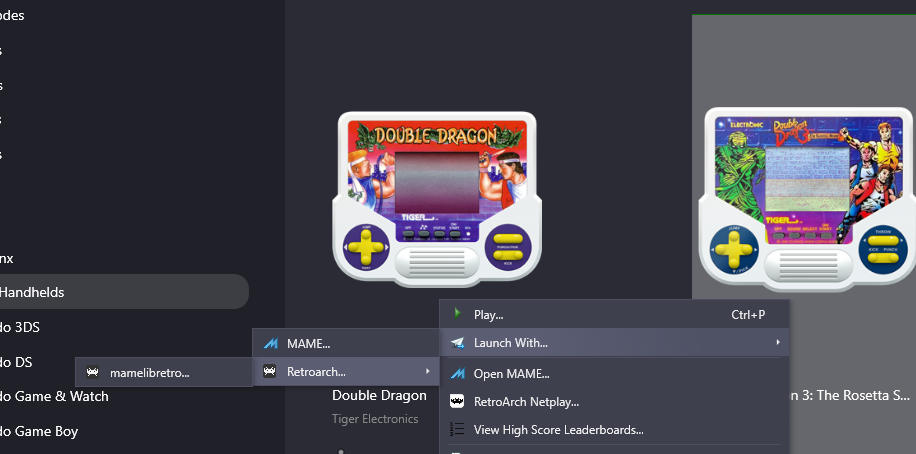The width and height of the screenshot is (916, 454).
Task: Click the MAME logo icon in Launch With submenu
Action: [x=270, y=344]
